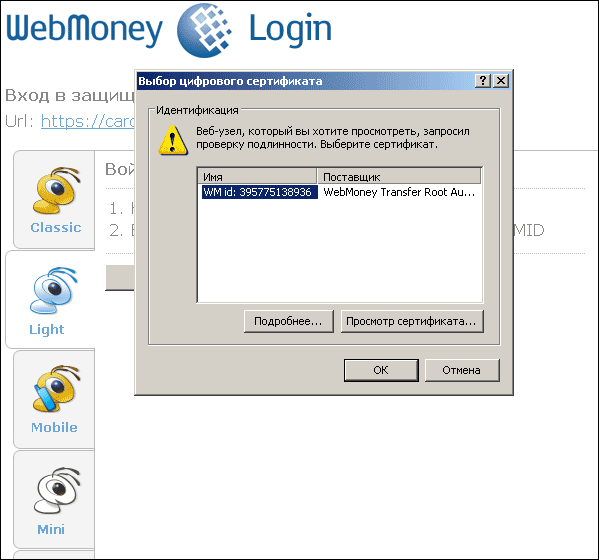
Task: Switch to the Mobile tab label
Action: pos(54,427)
